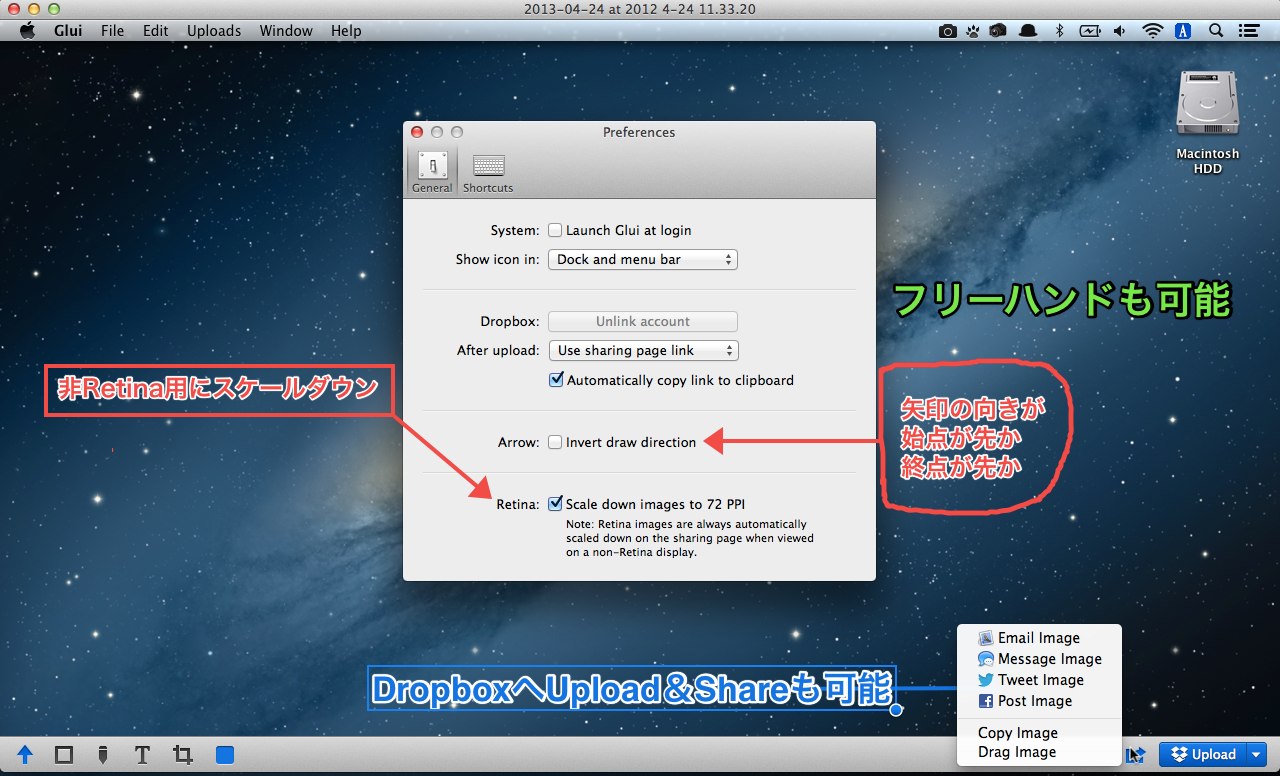The width and height of the screenshot is (1280, 776).
Task: Pick the crop tool
Action: (182, 755)
